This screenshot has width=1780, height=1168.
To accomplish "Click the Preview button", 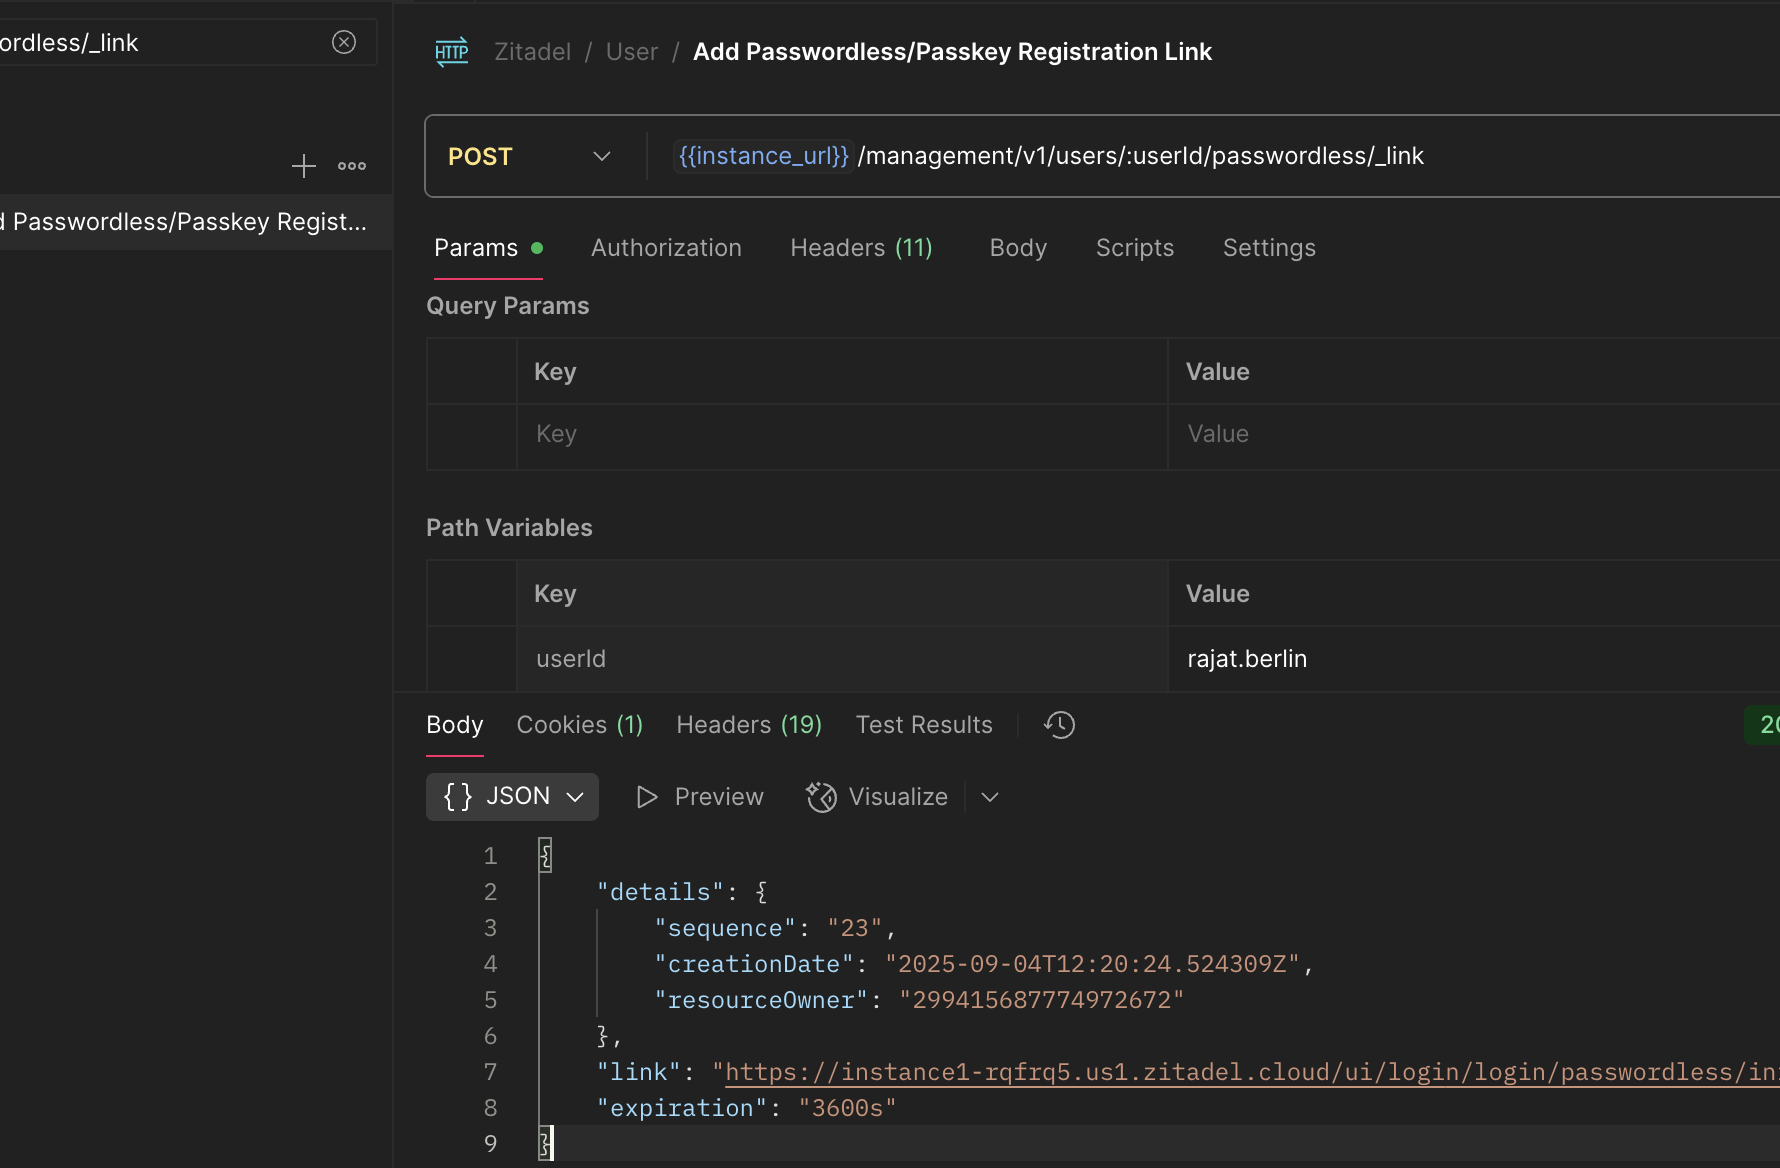I will (x=700, y=797).
